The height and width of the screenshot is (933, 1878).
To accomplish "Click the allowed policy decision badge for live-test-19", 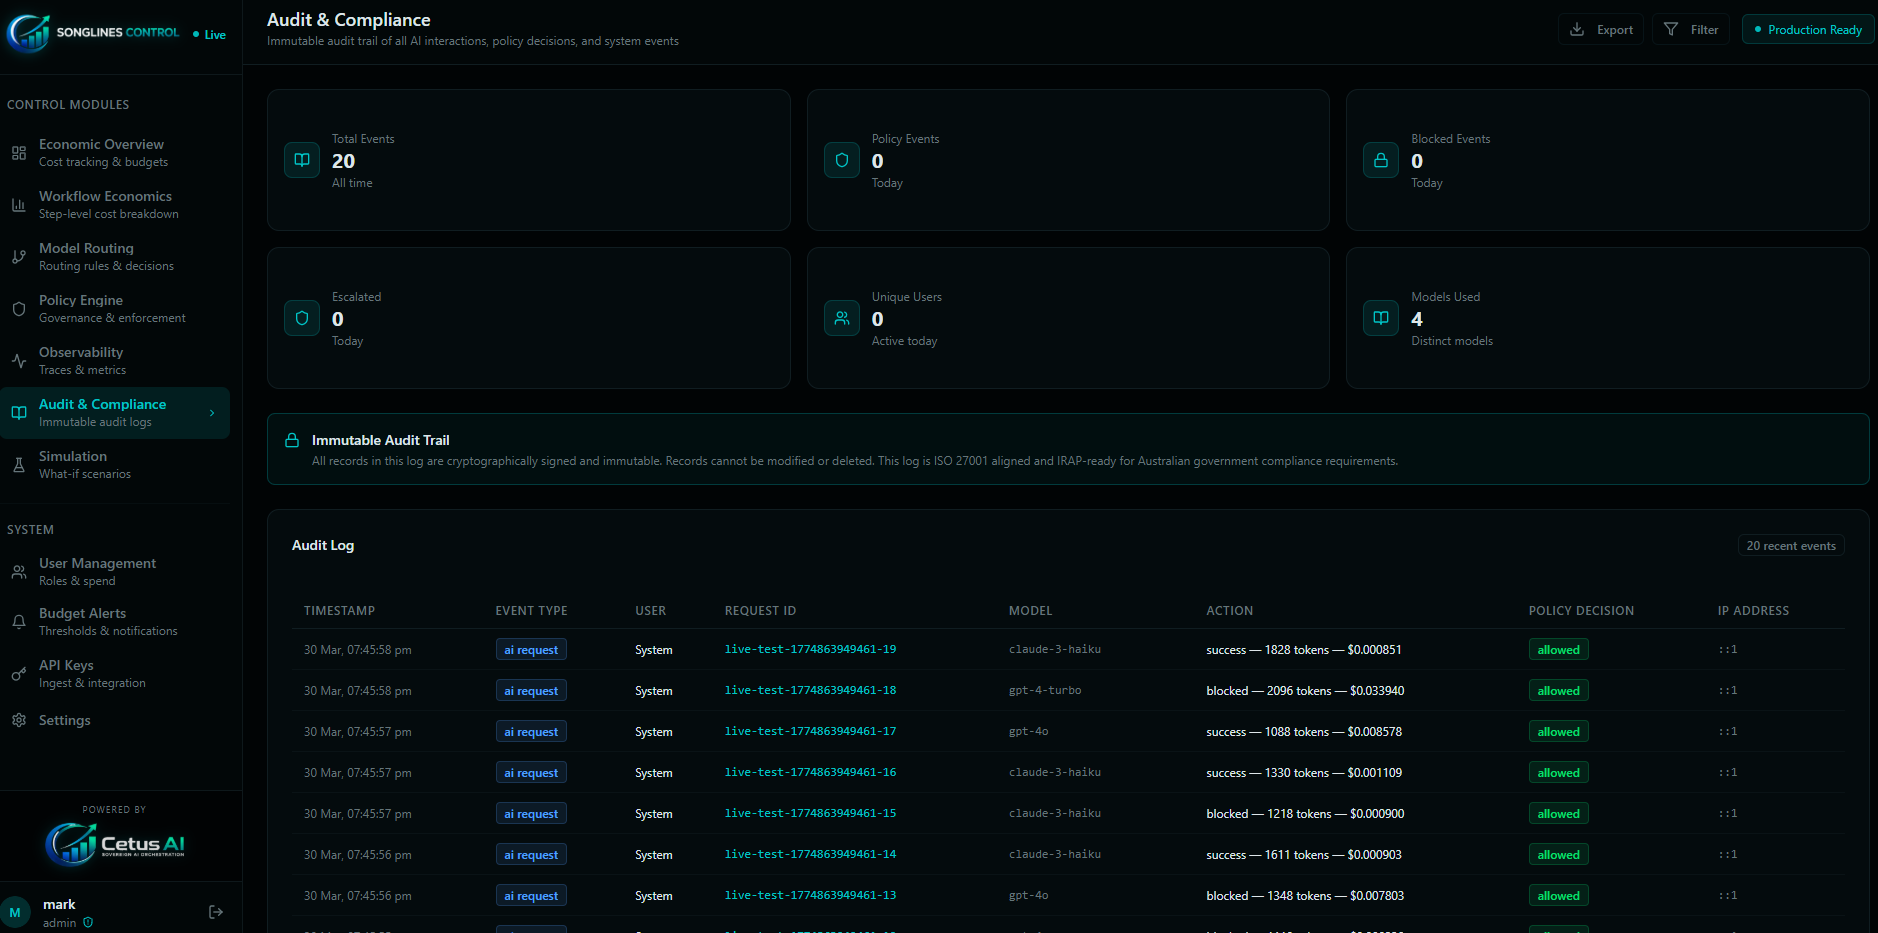I will pos(1558,649).
